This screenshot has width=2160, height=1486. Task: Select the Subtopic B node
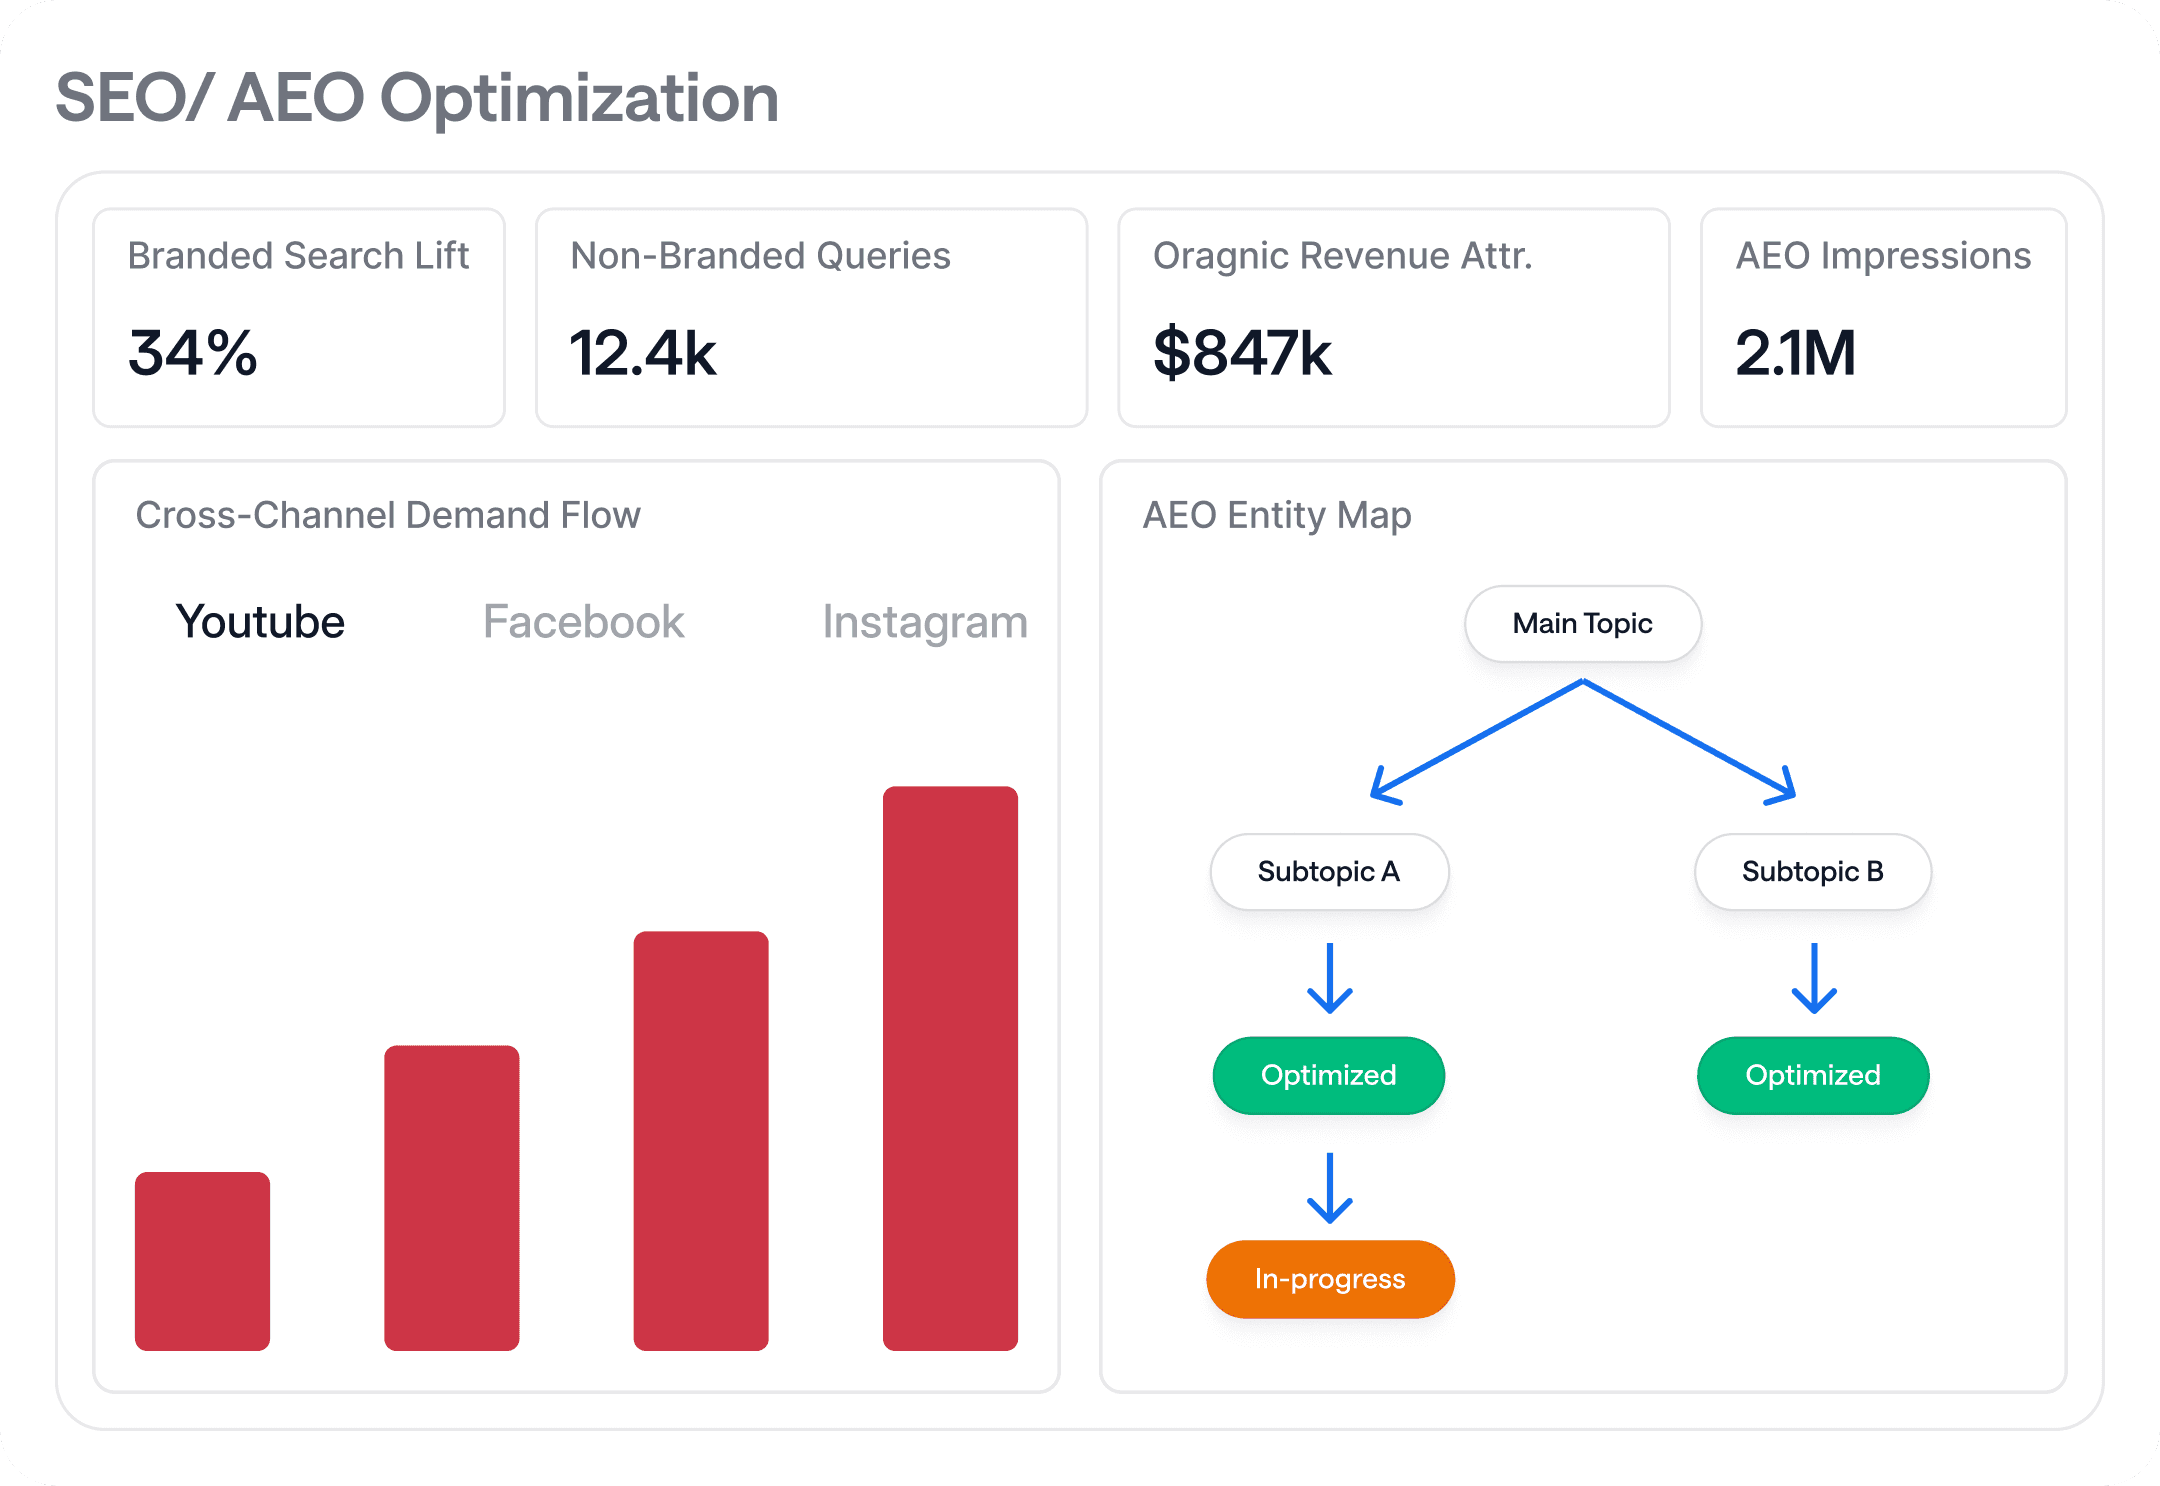tap(1812, 872)
